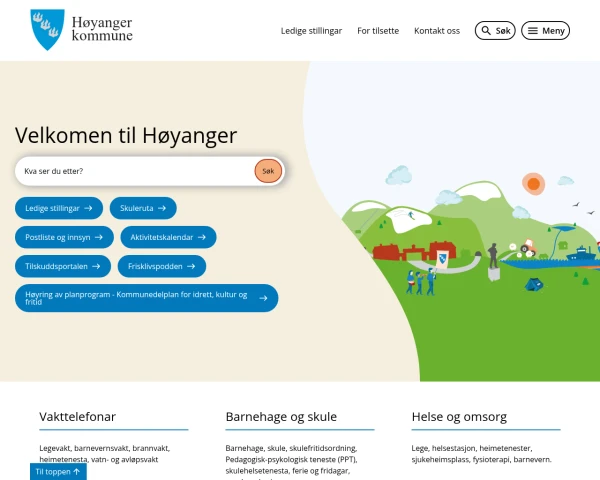Click the arrow on Høyring av planprogram button
The height and width of the screenshot is (480, 600).
coord(263,298)
